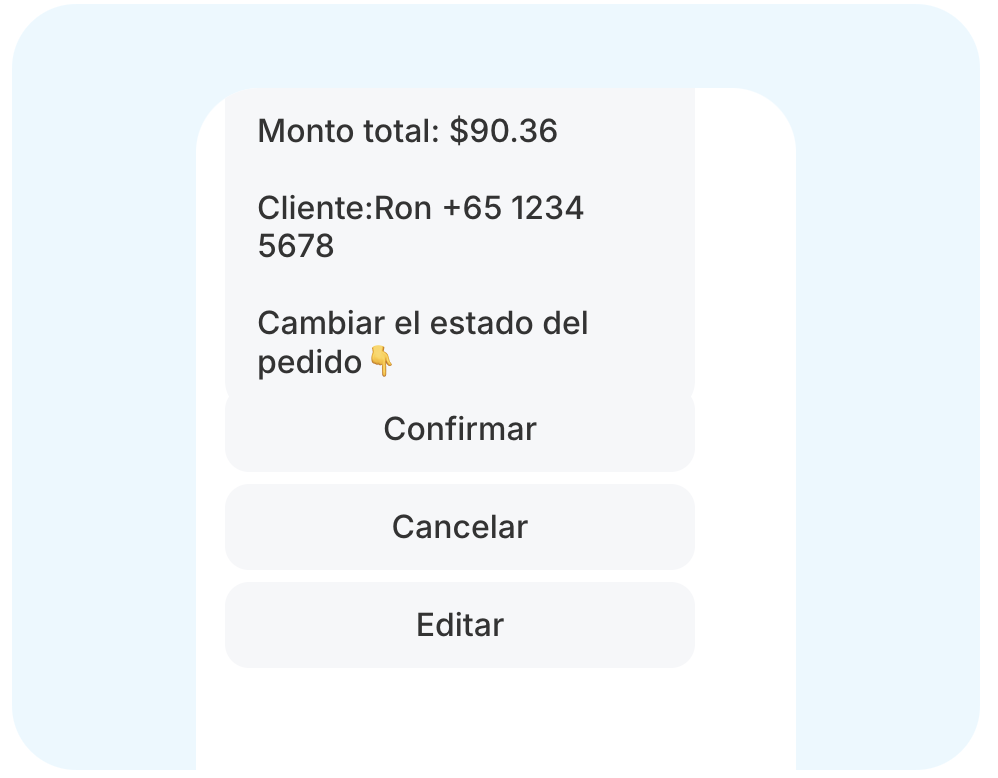Image resolution: width=998 pixels, height=778 pixels.
Task: Click the light blue background right side
Action: 888,414
